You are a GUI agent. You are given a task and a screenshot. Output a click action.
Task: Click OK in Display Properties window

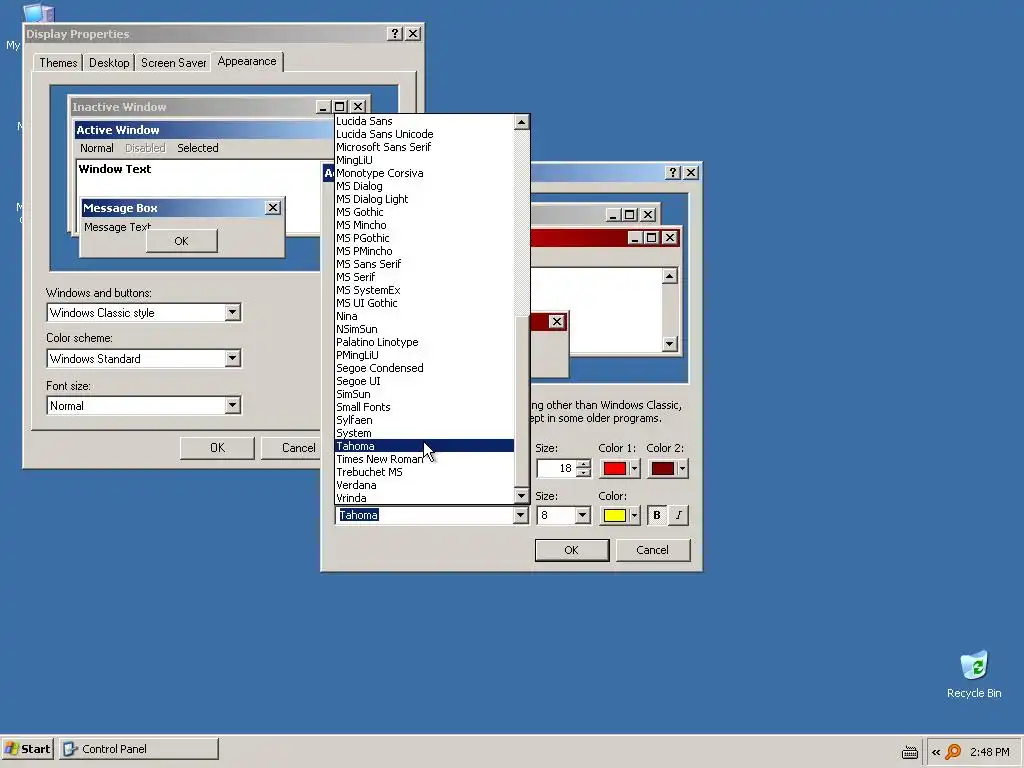click(x=217, y=447)
